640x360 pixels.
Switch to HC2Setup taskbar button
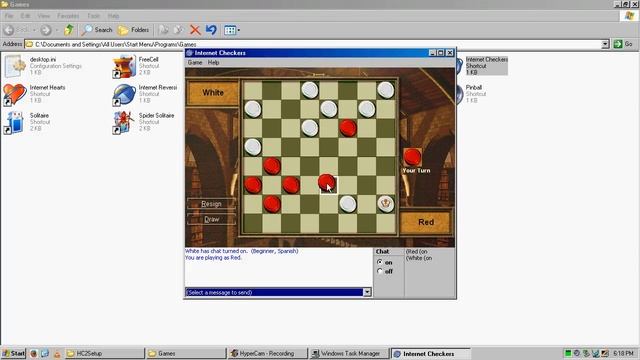[104, 353]
